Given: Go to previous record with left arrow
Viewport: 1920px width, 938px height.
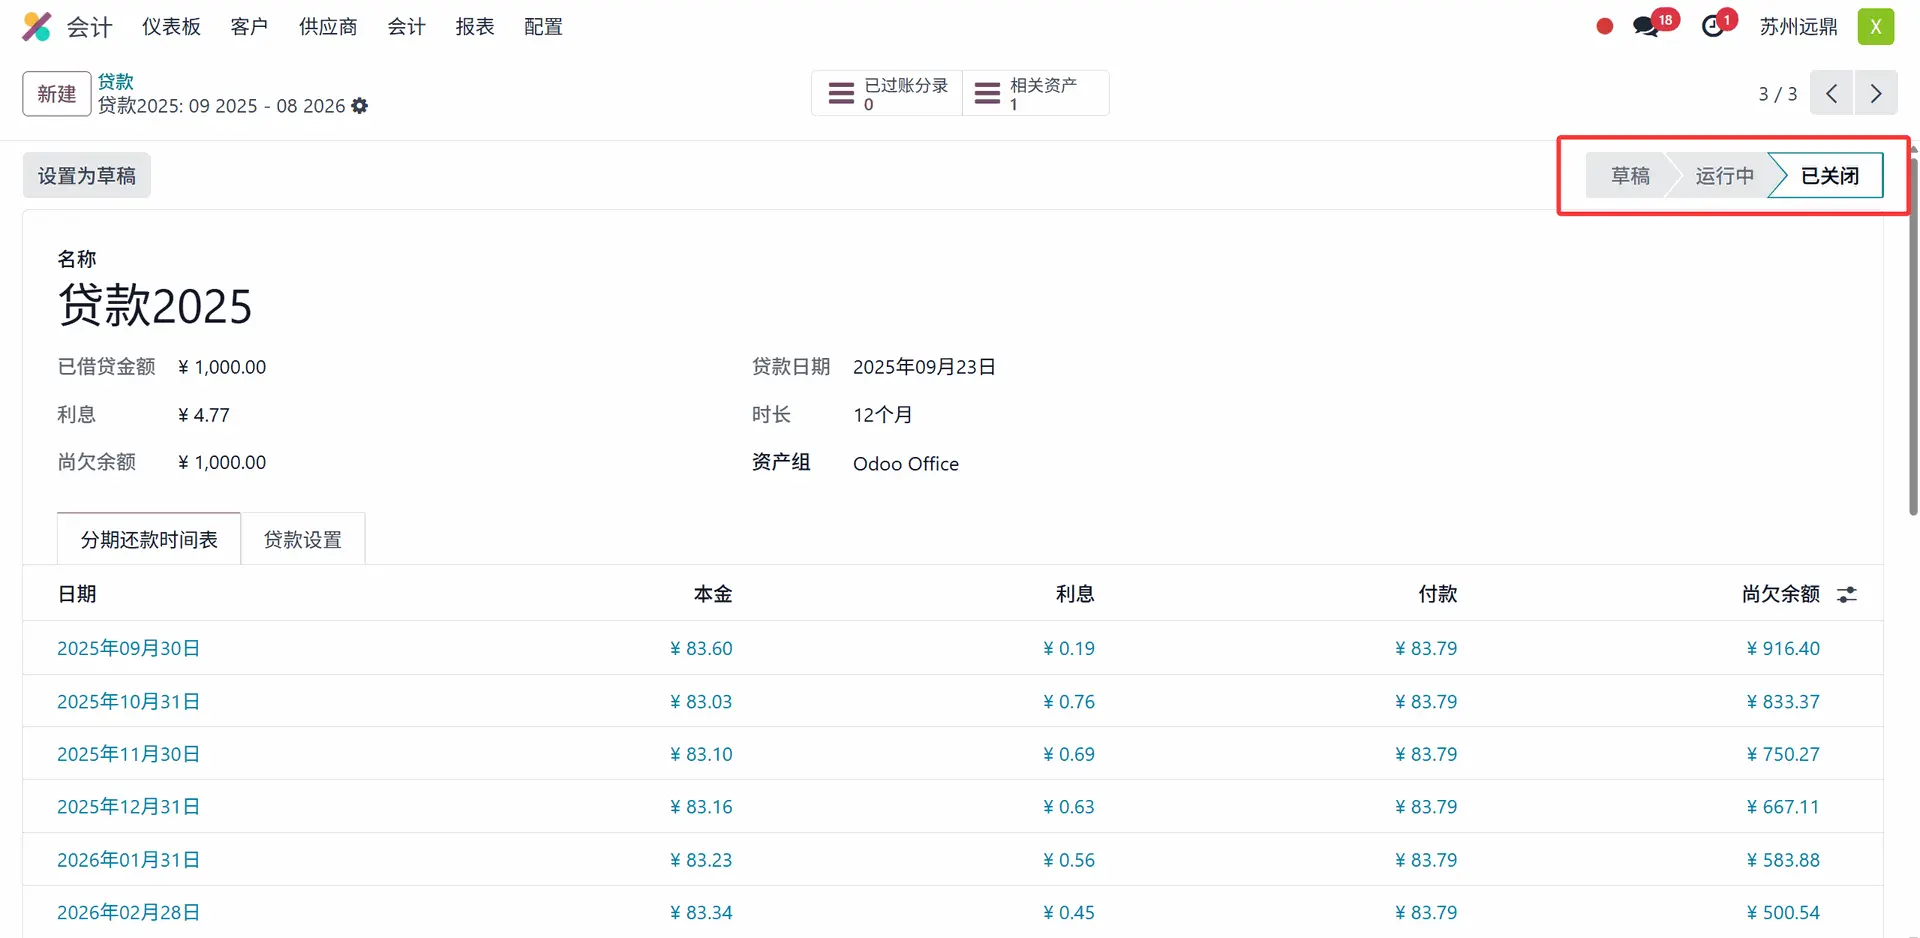Looking at the screenshot, I should point(1831,94).
